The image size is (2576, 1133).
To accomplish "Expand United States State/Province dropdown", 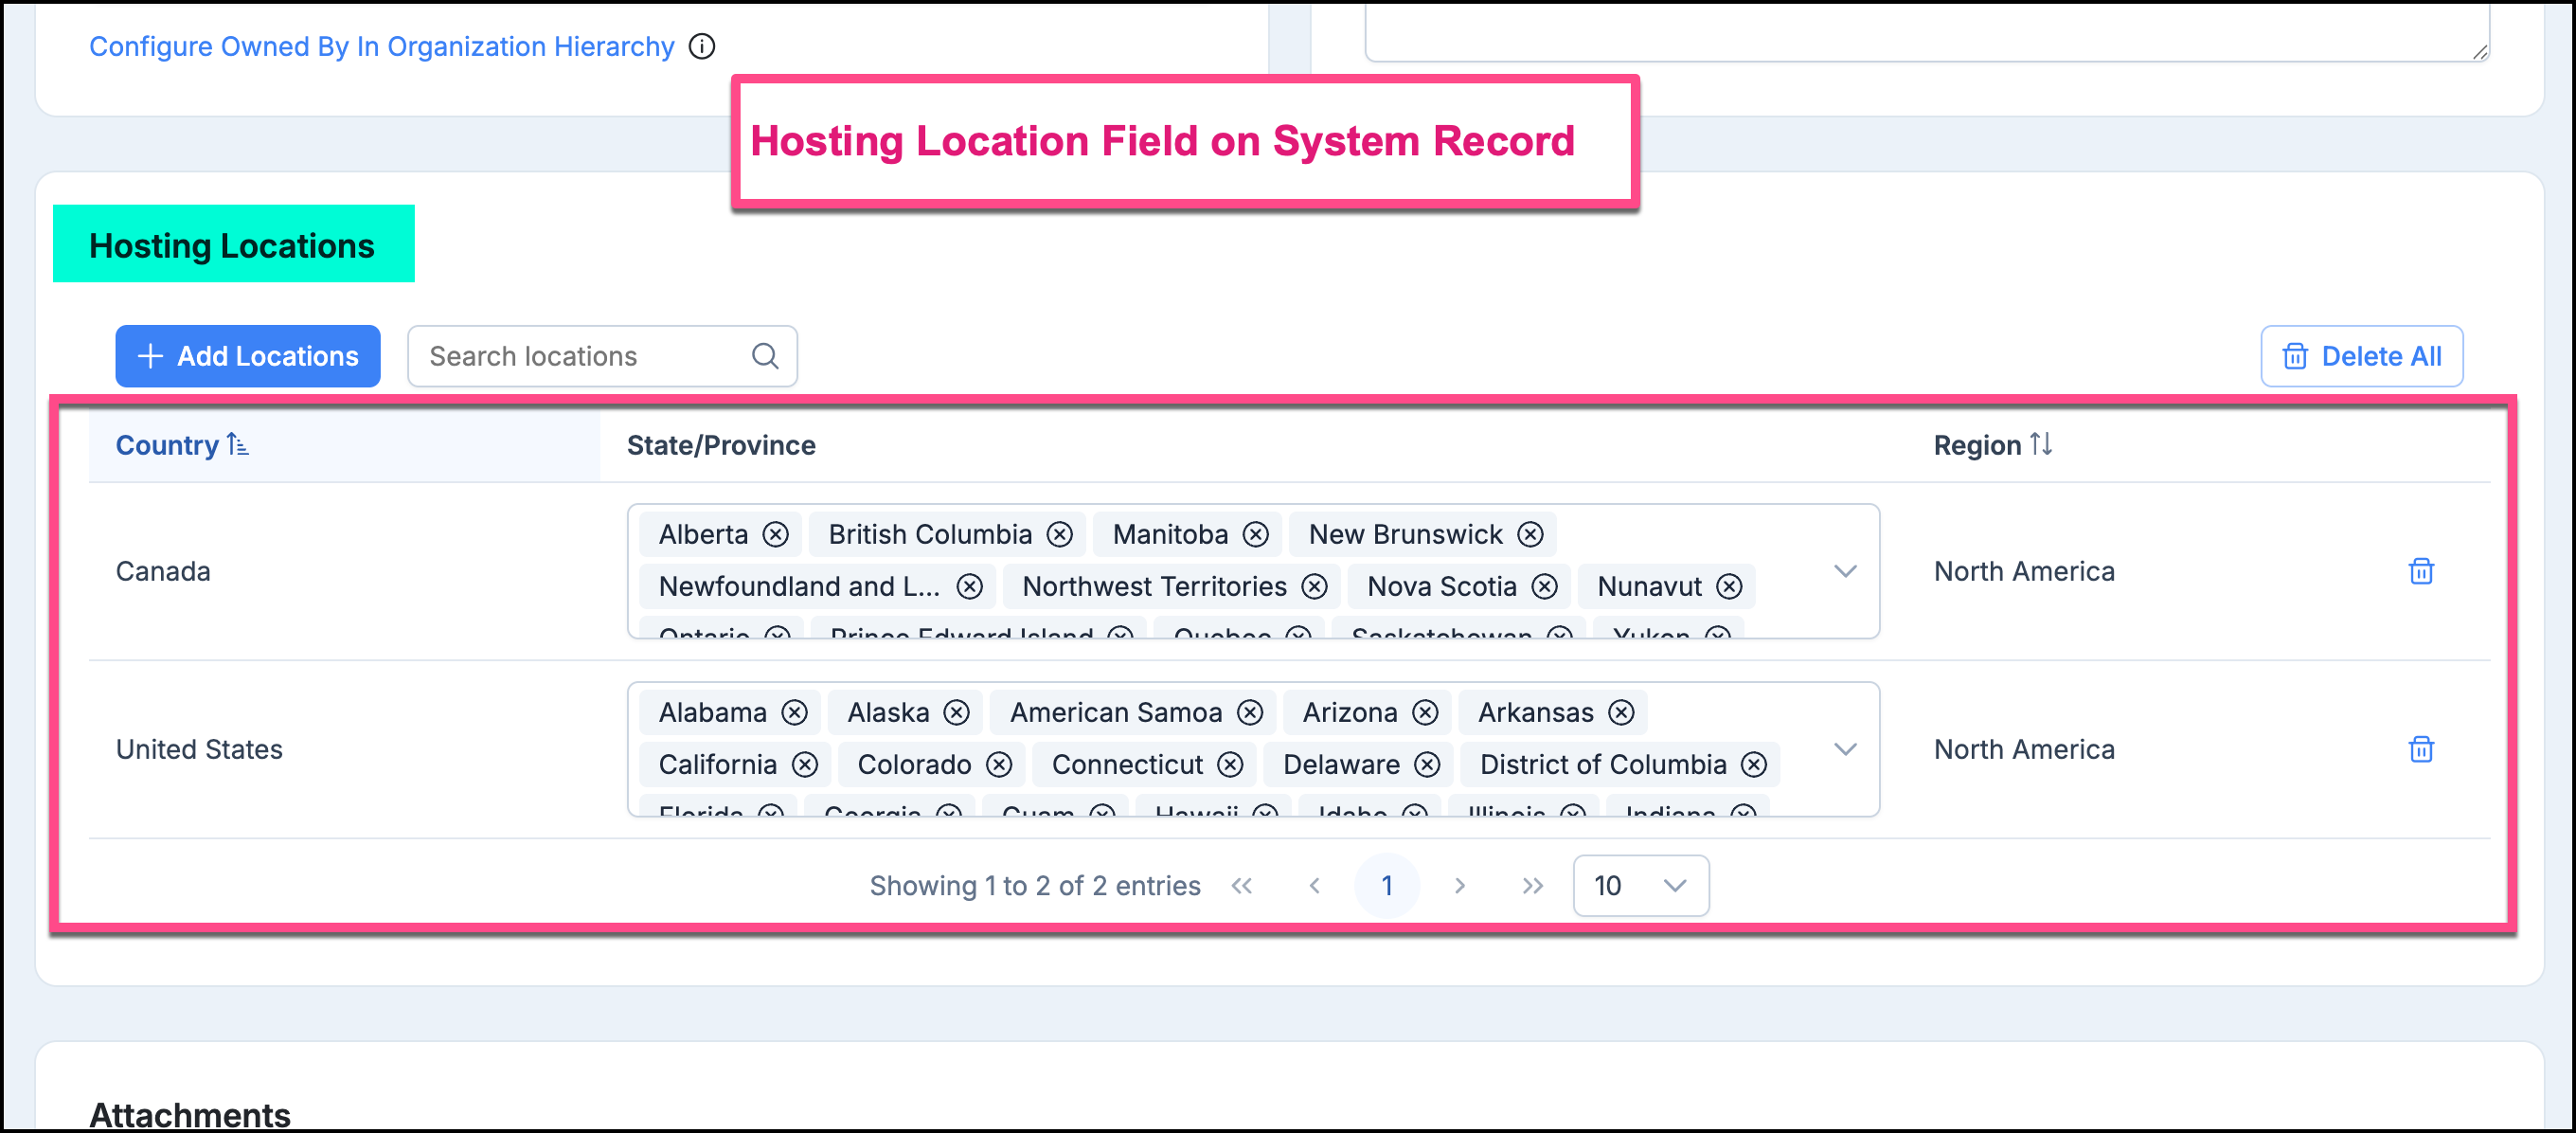I will pos(1845,749).
